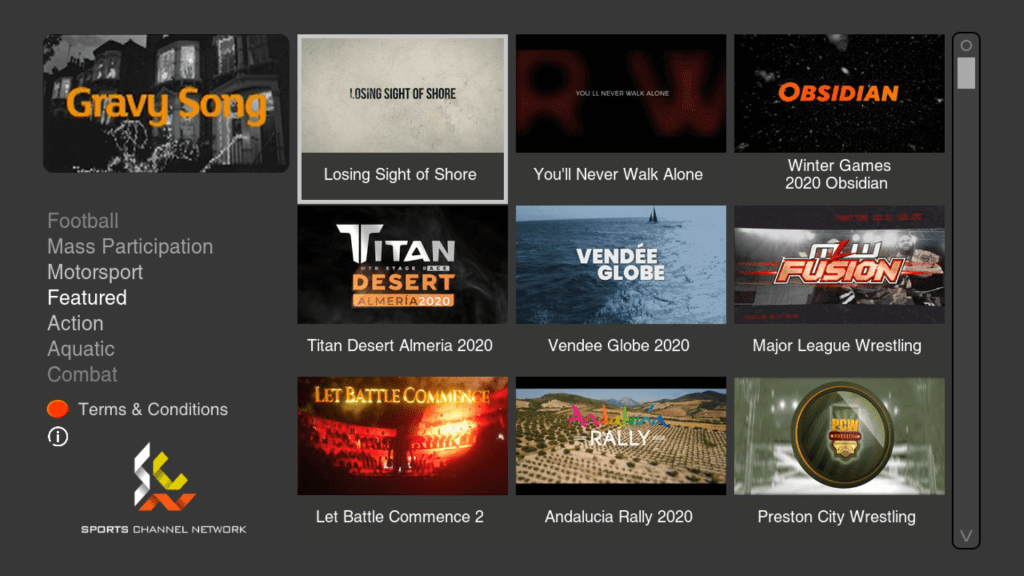Switch to the Action category
The height and width of the screenshot is (576, 1024).
[x=75, y=323]
